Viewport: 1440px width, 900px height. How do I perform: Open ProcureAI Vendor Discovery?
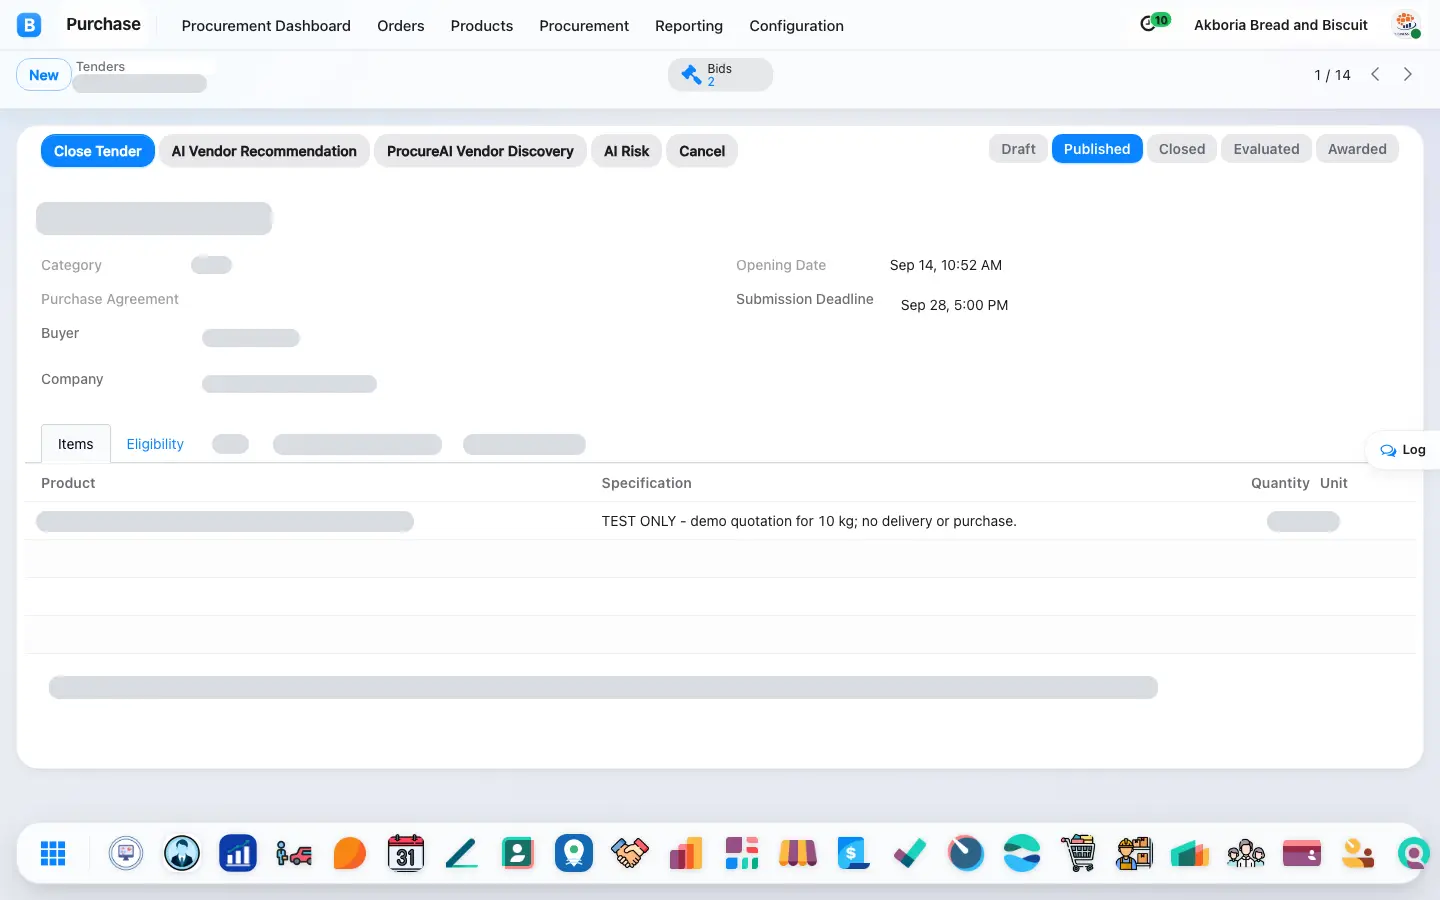pyautogui.click(x=480, y=151)
